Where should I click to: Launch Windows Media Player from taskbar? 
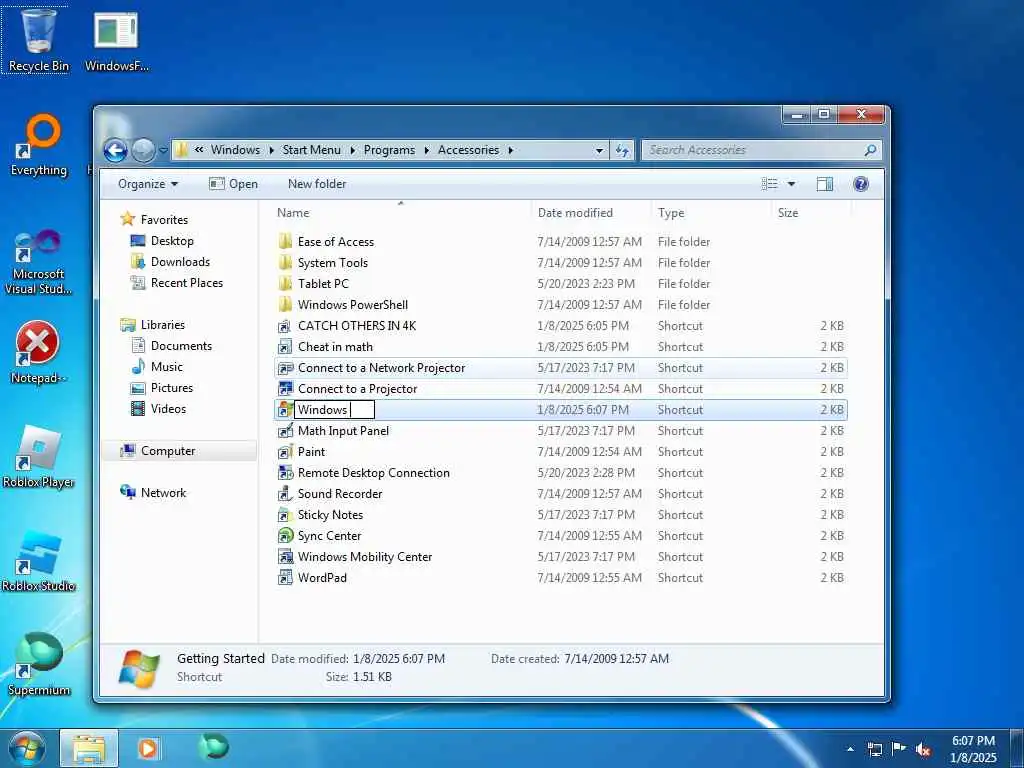(148, 748)
